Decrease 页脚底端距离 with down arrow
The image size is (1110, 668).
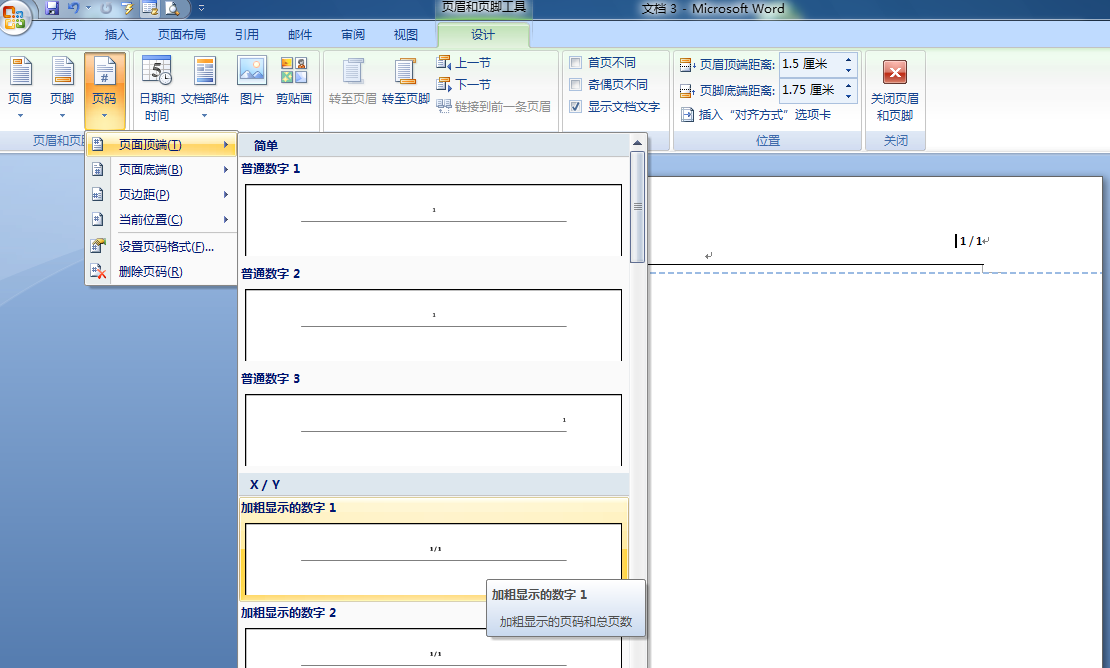(848, 96)
